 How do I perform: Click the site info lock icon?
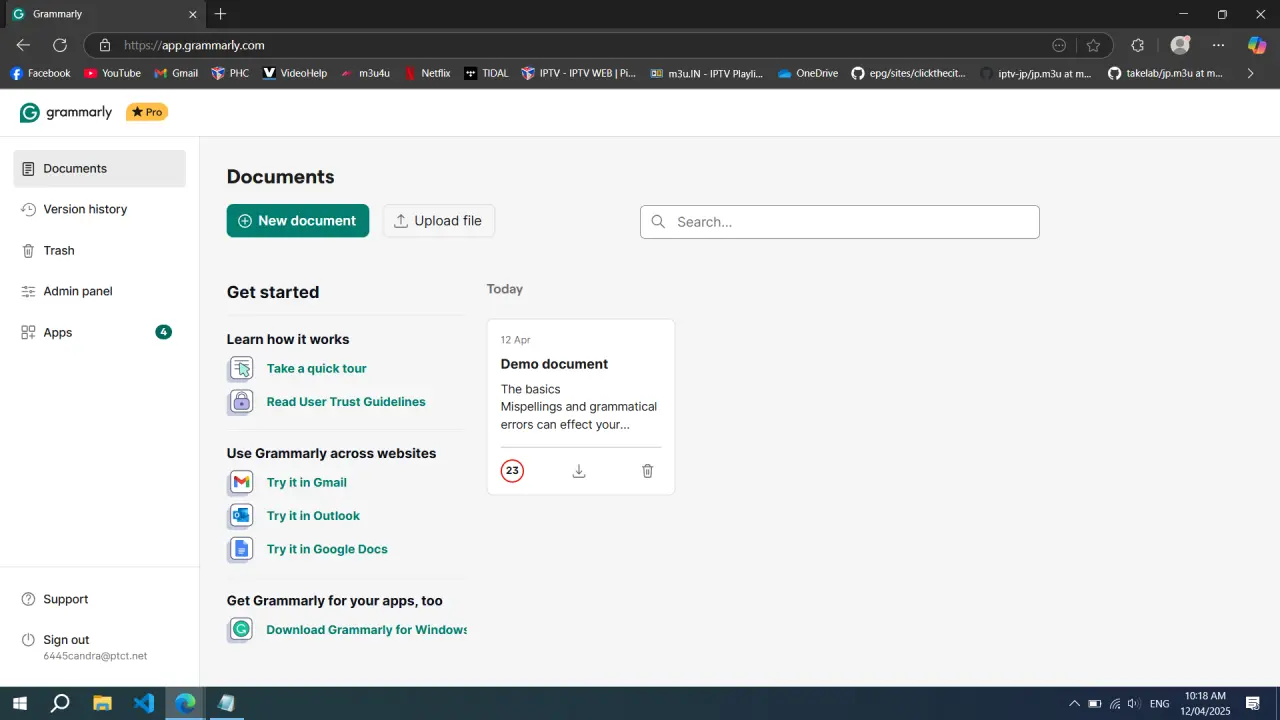click(x=105, y=45)
